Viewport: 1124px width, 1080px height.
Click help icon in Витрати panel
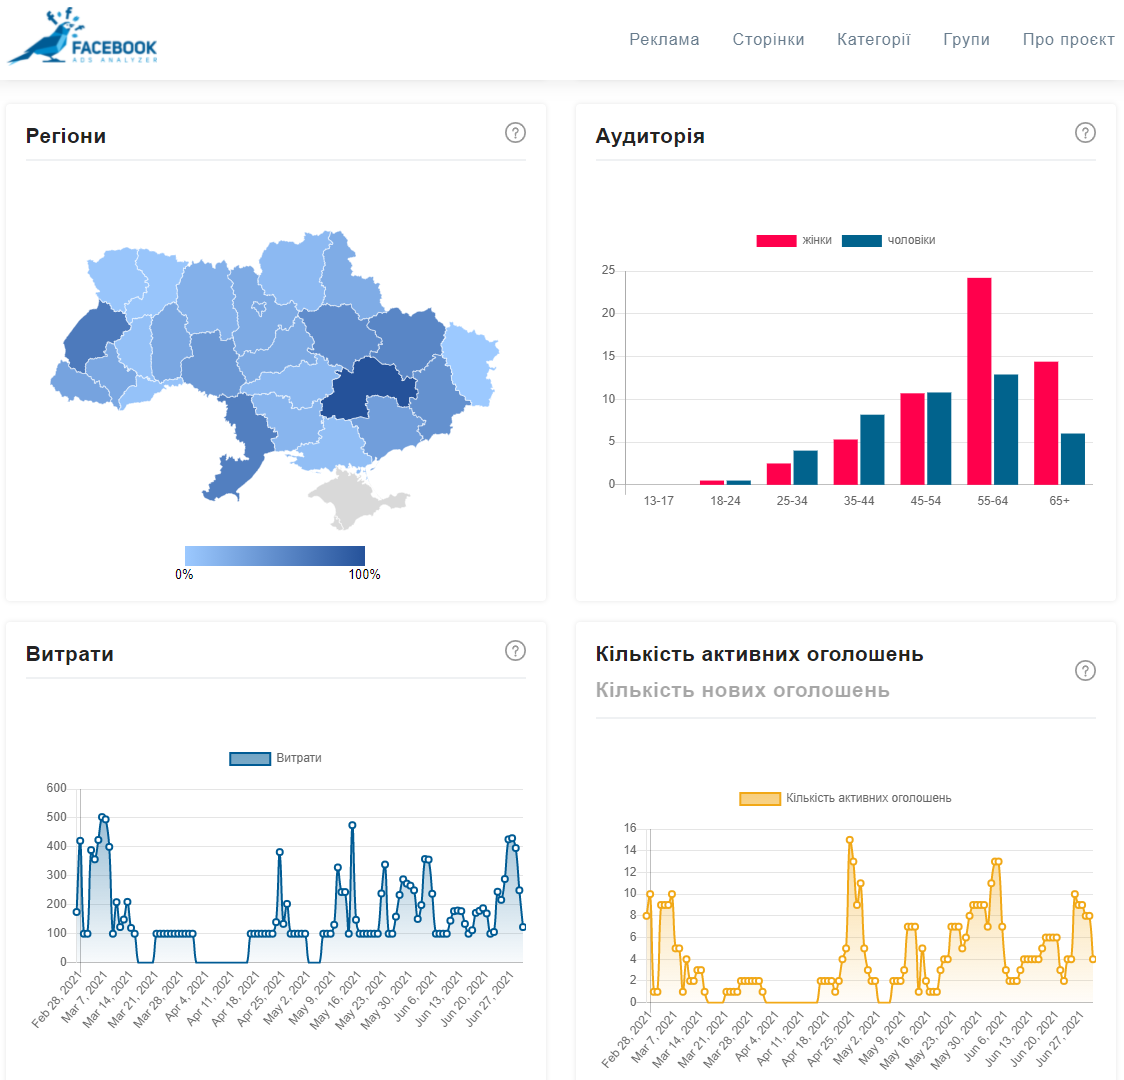pos(515,651)
